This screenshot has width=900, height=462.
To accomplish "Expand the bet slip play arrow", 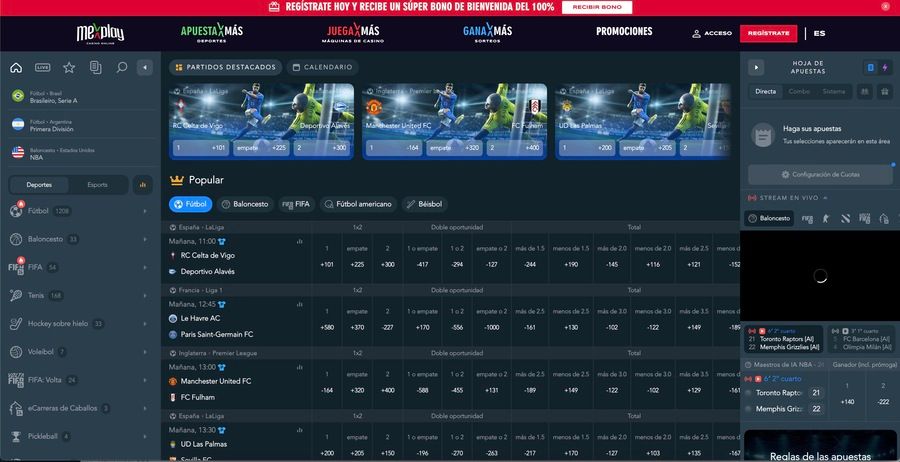I will point(756,68).
